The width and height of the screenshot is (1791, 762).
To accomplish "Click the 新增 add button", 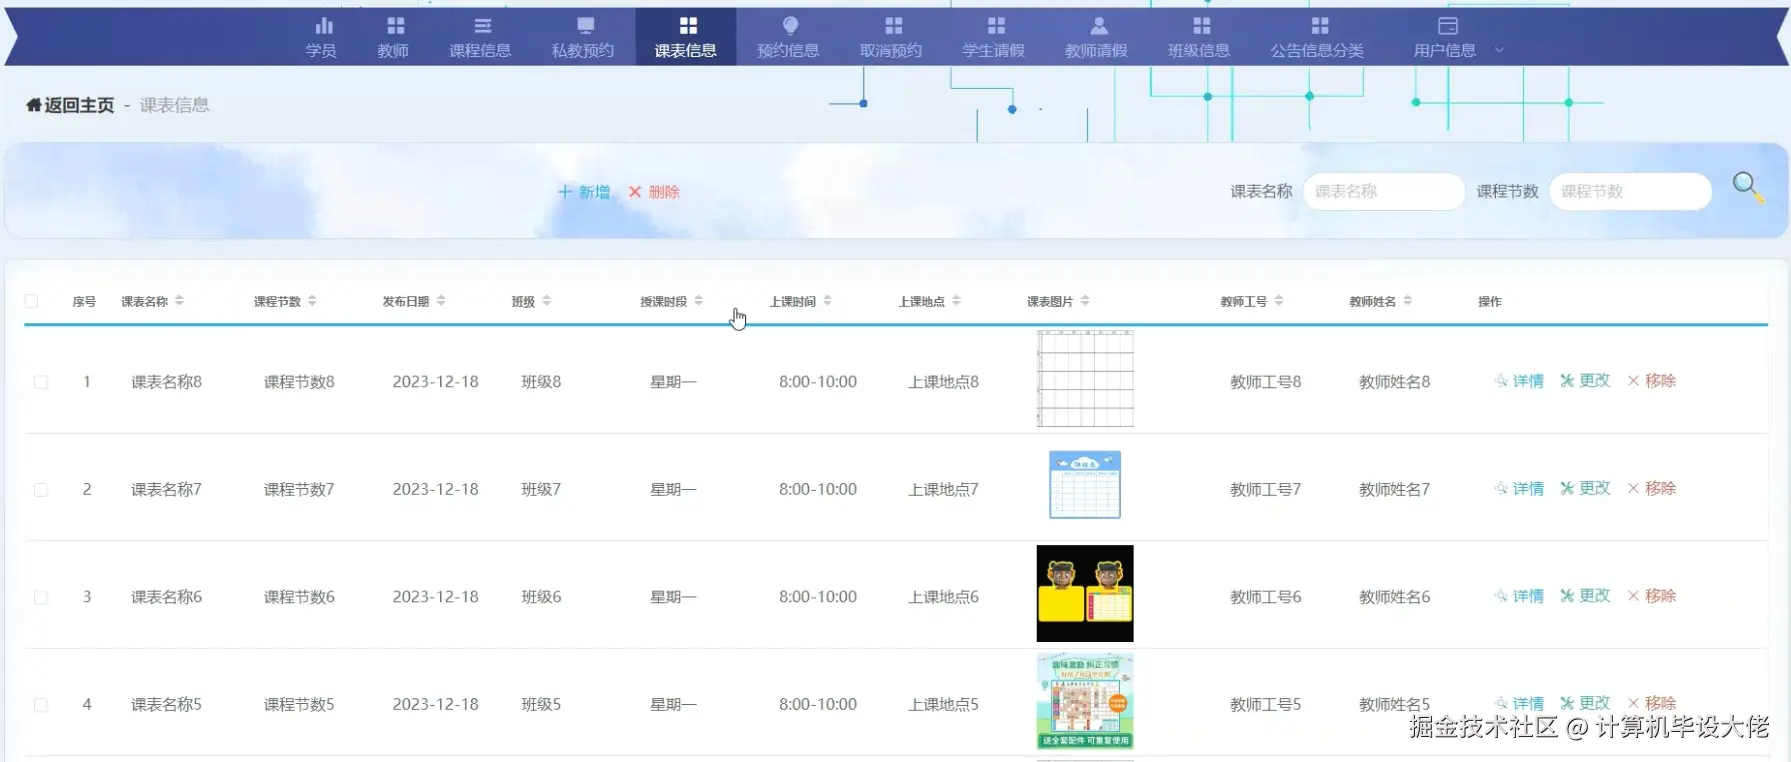I will click(584, 192).
